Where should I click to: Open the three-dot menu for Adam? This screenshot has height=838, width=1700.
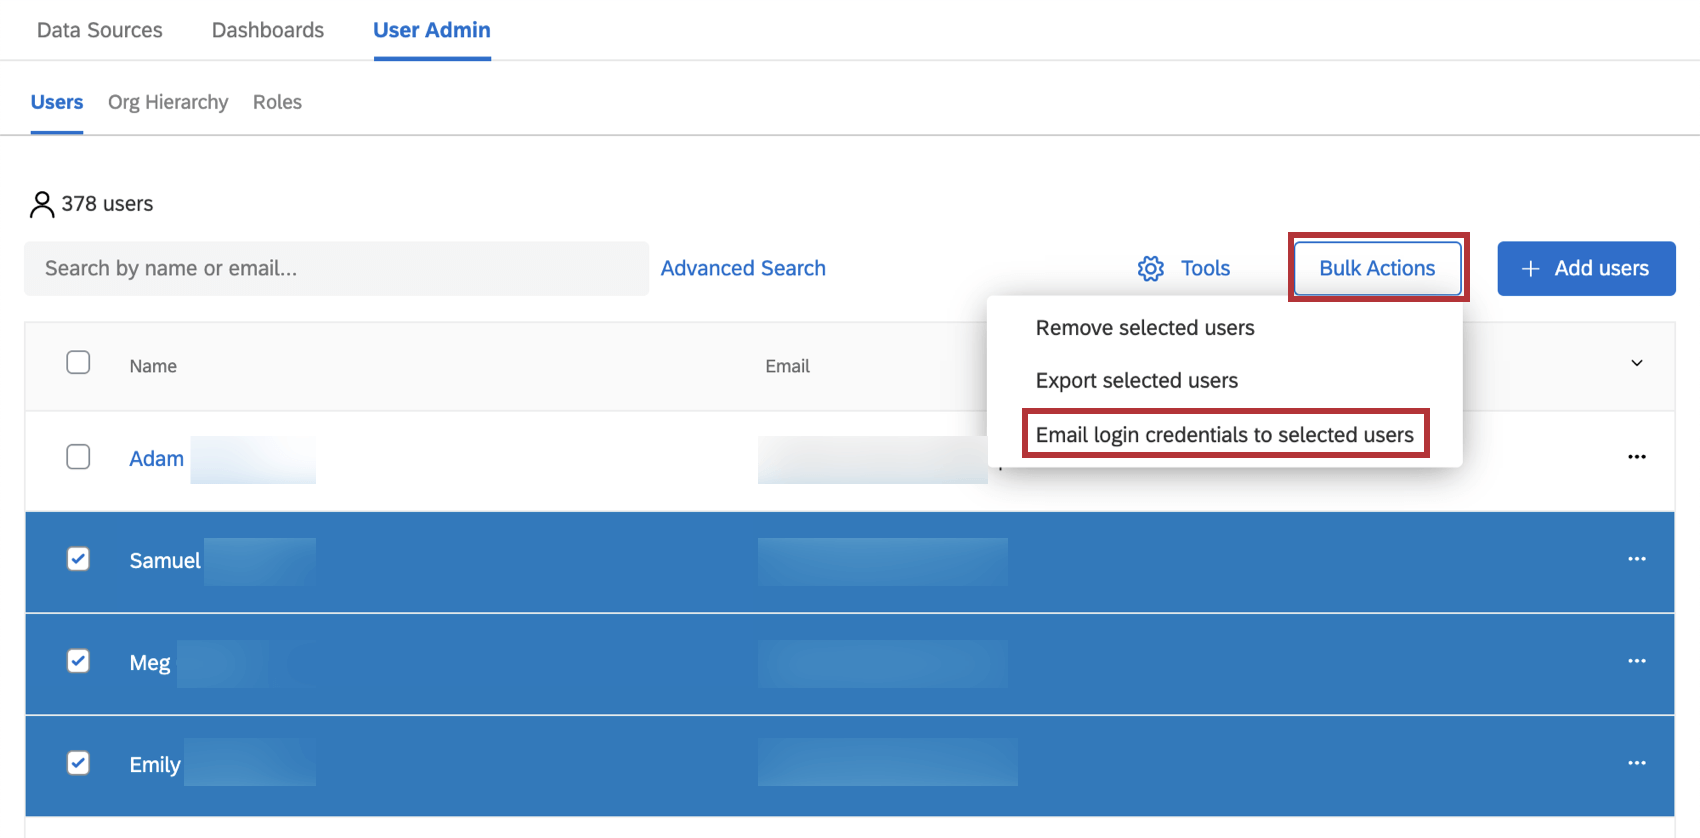pyautogui.click(x=1637, y=457)
